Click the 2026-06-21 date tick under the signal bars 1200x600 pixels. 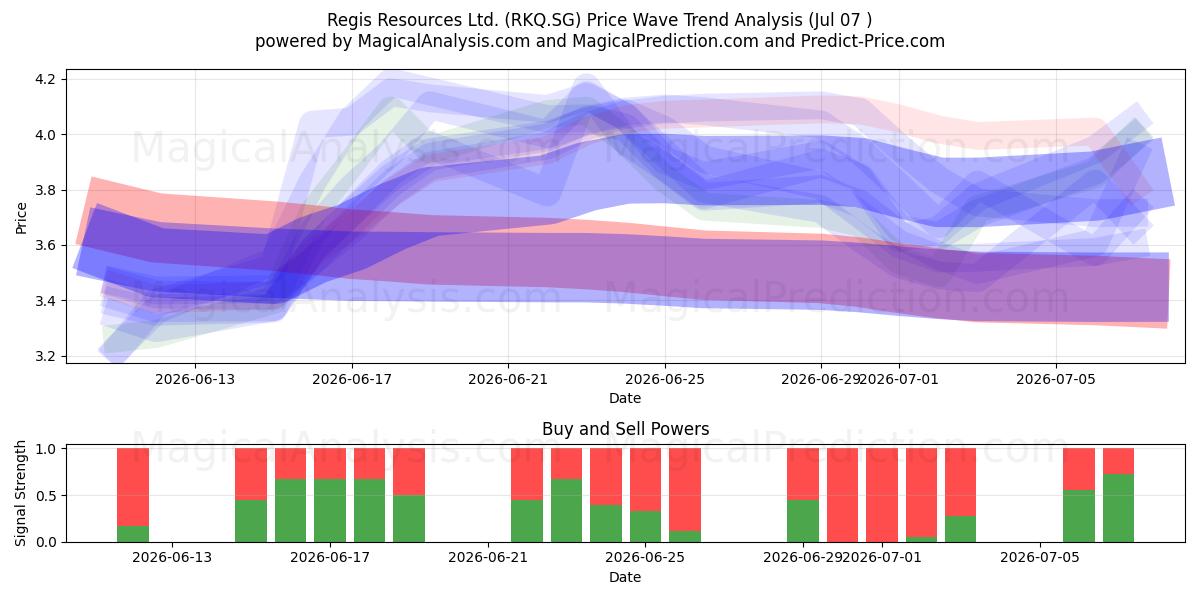(487, 558)
